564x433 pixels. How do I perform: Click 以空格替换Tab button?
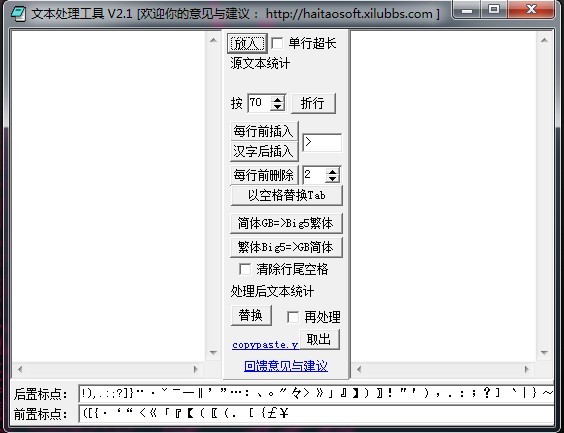(286, 196)
